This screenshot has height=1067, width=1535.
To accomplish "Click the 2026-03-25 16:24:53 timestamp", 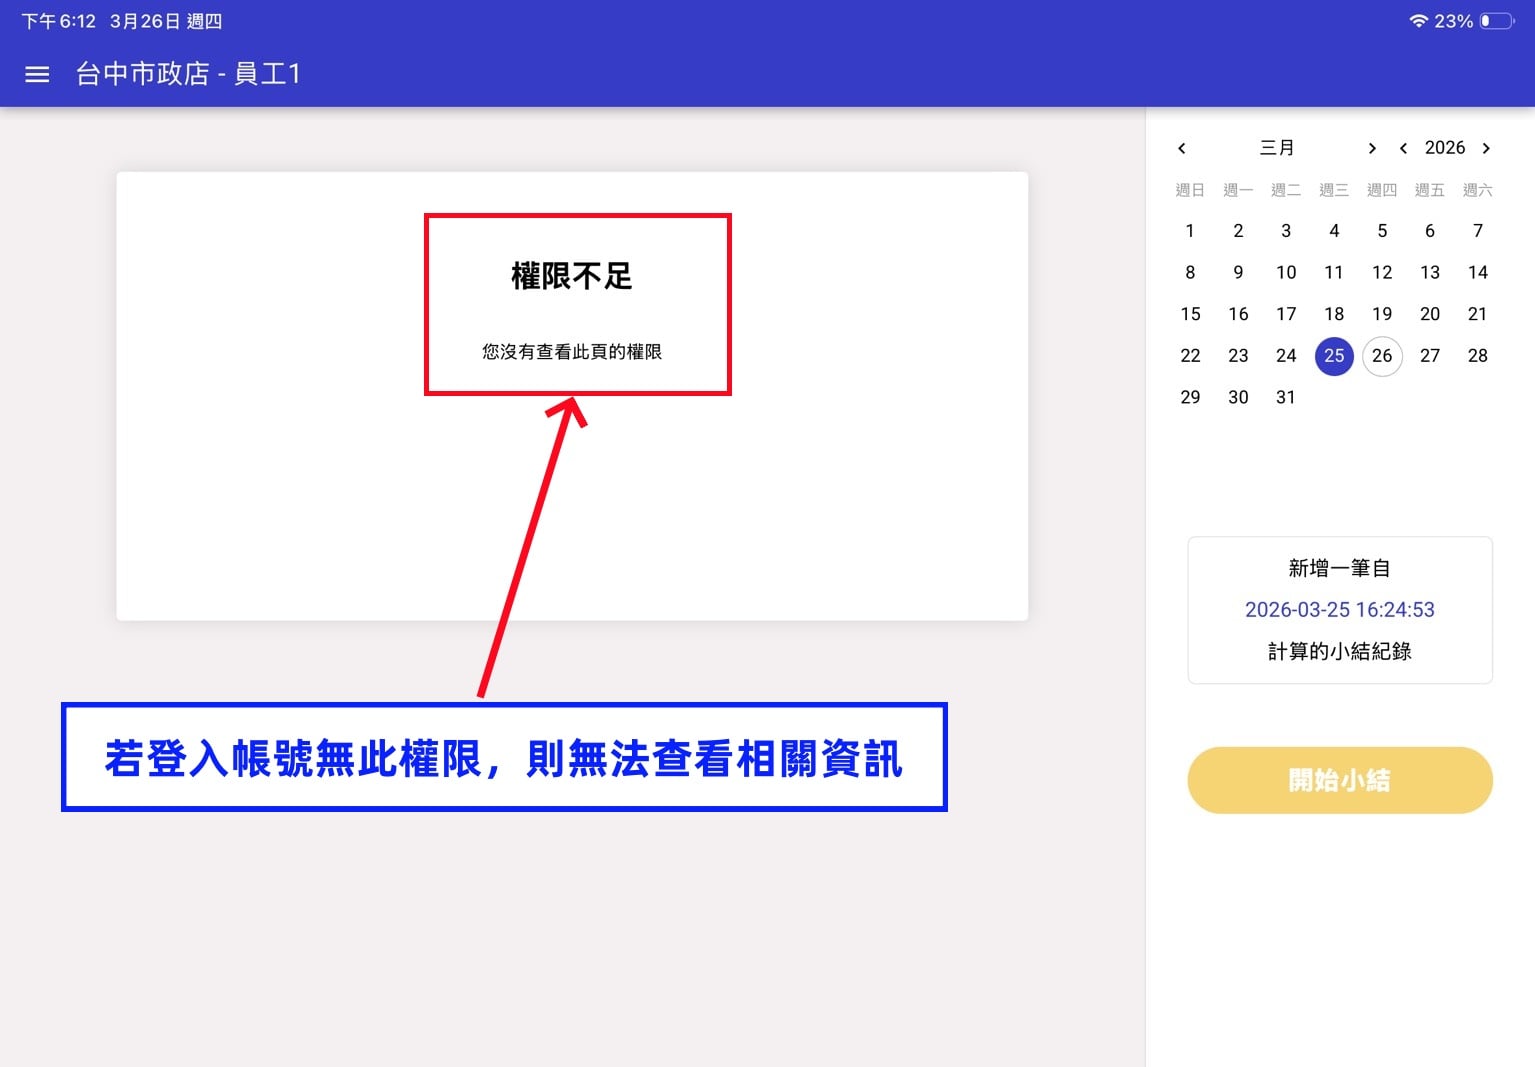I will (1340, 609).
